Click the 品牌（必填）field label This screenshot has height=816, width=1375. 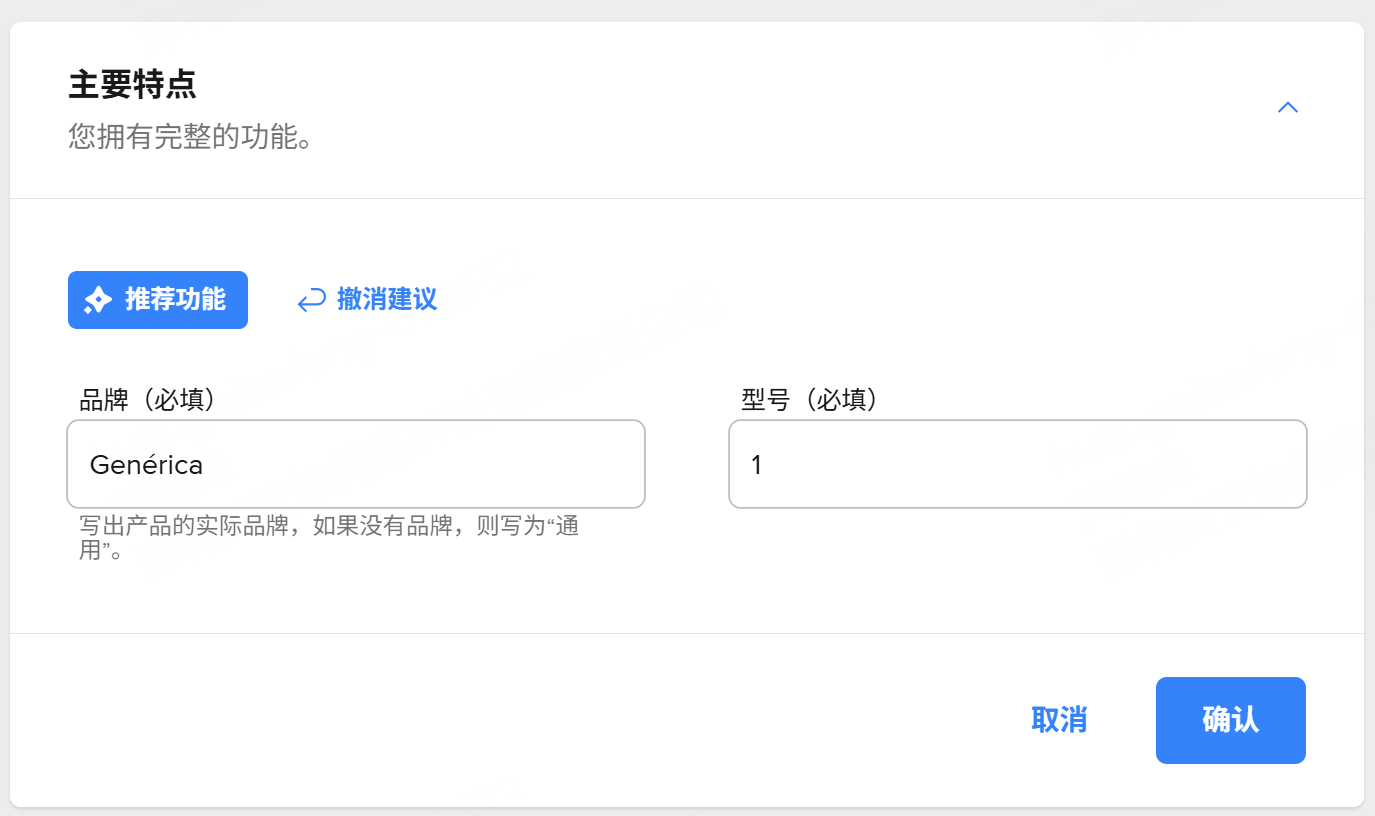coord(147,400)
